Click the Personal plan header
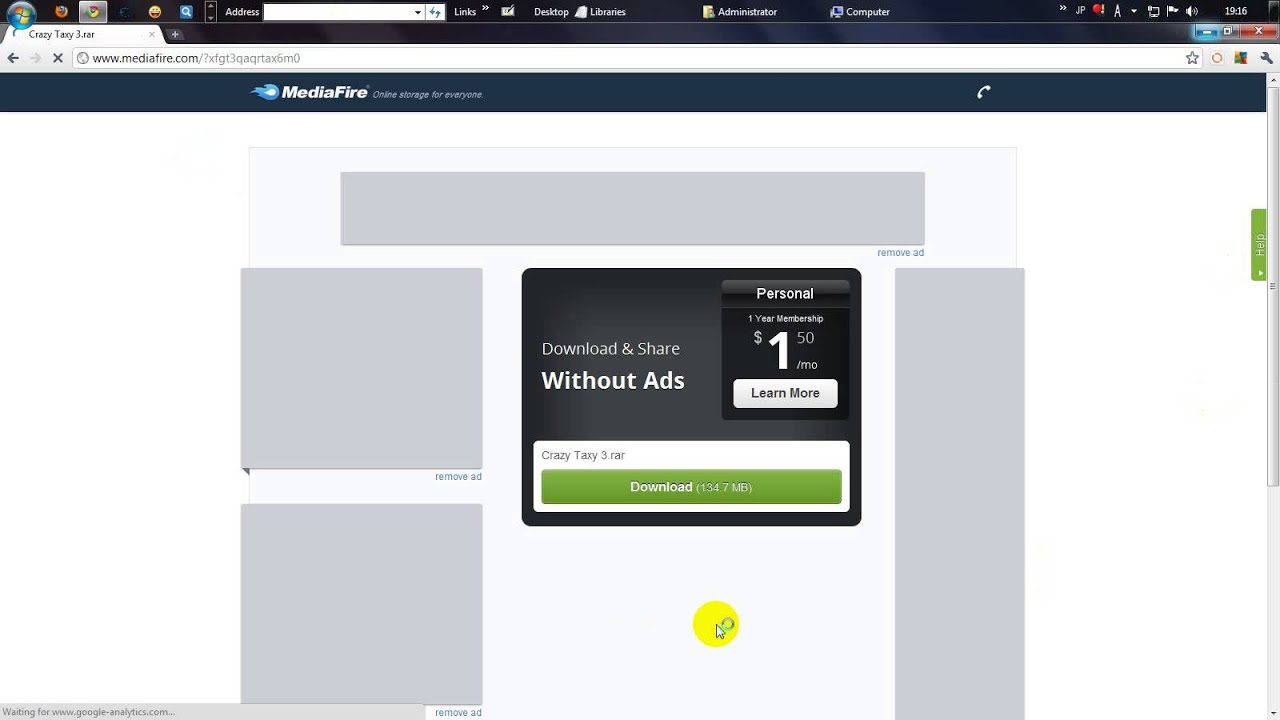 (x=785, y=293)
